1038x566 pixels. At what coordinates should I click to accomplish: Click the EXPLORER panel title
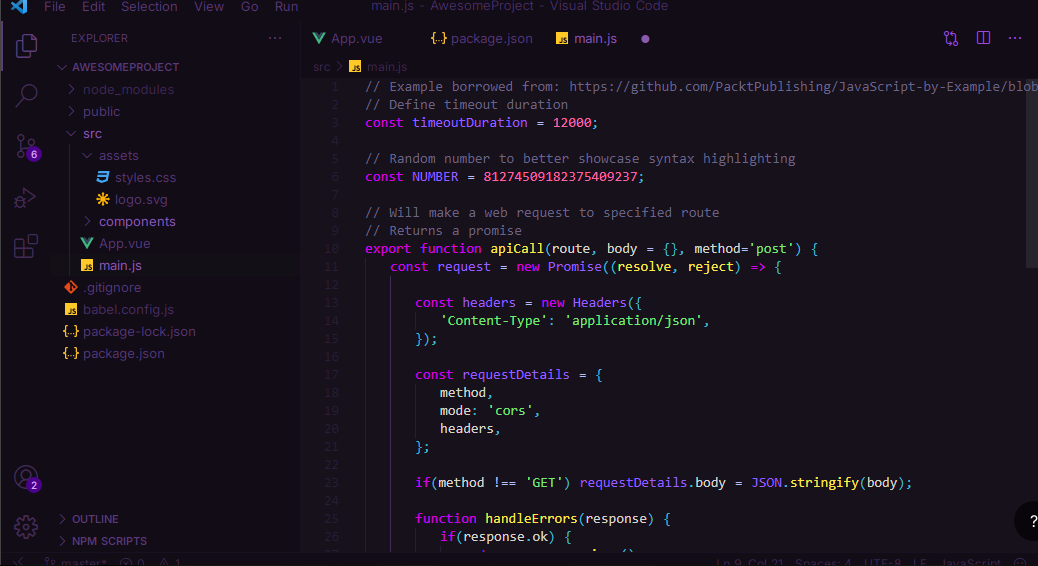(99, 38)
